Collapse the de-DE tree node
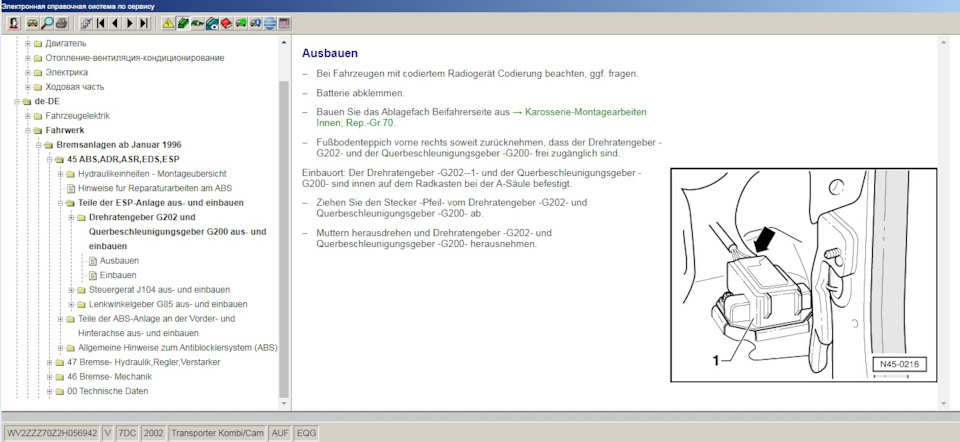 pyautogui.click(x=17, y=102)
